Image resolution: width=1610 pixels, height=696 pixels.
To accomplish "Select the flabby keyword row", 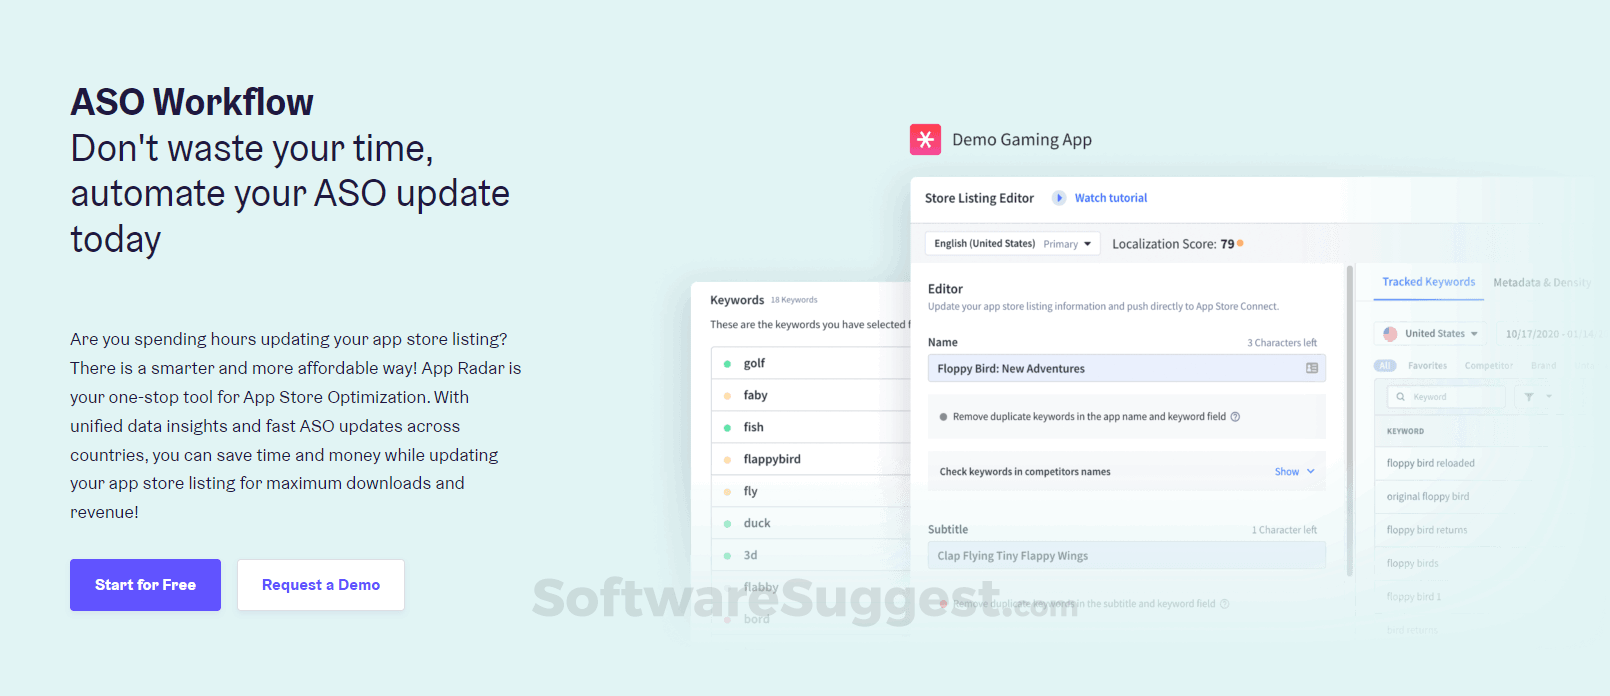I will (x=810, y=587).
